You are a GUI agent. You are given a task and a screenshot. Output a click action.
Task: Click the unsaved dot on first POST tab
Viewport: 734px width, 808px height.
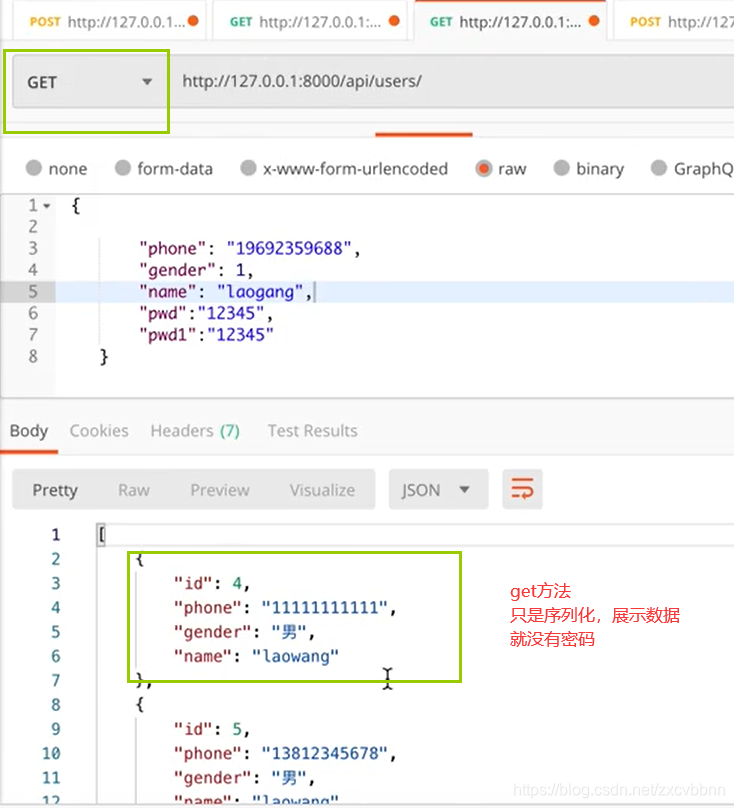click(x=193, y=21)
